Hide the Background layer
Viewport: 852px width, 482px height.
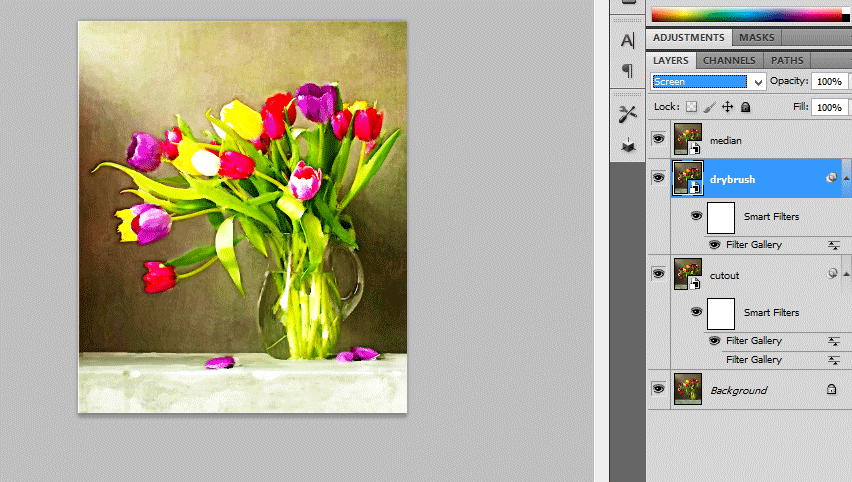(658, 389)
